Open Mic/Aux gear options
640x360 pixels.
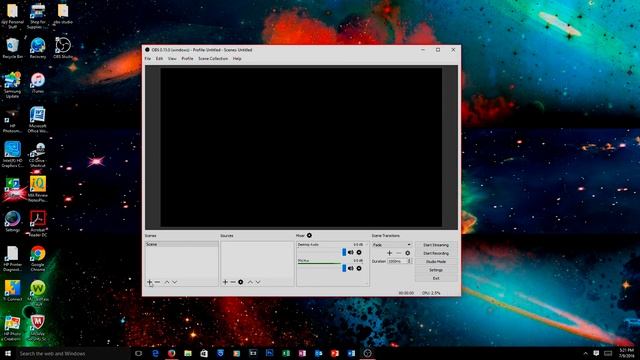click(x=359, y=268)
